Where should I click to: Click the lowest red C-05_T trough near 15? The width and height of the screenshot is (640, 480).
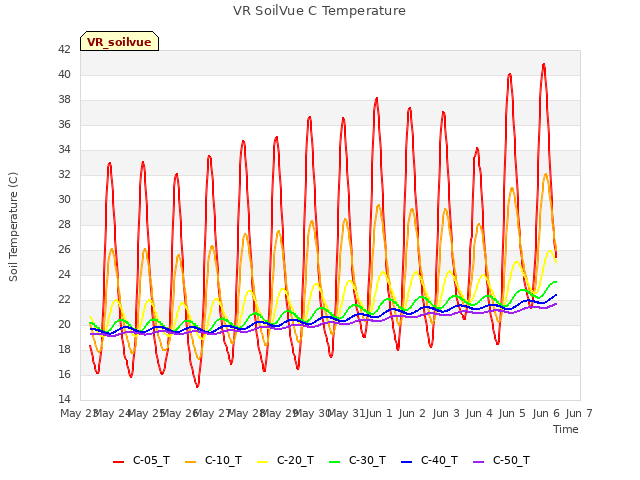198,386
